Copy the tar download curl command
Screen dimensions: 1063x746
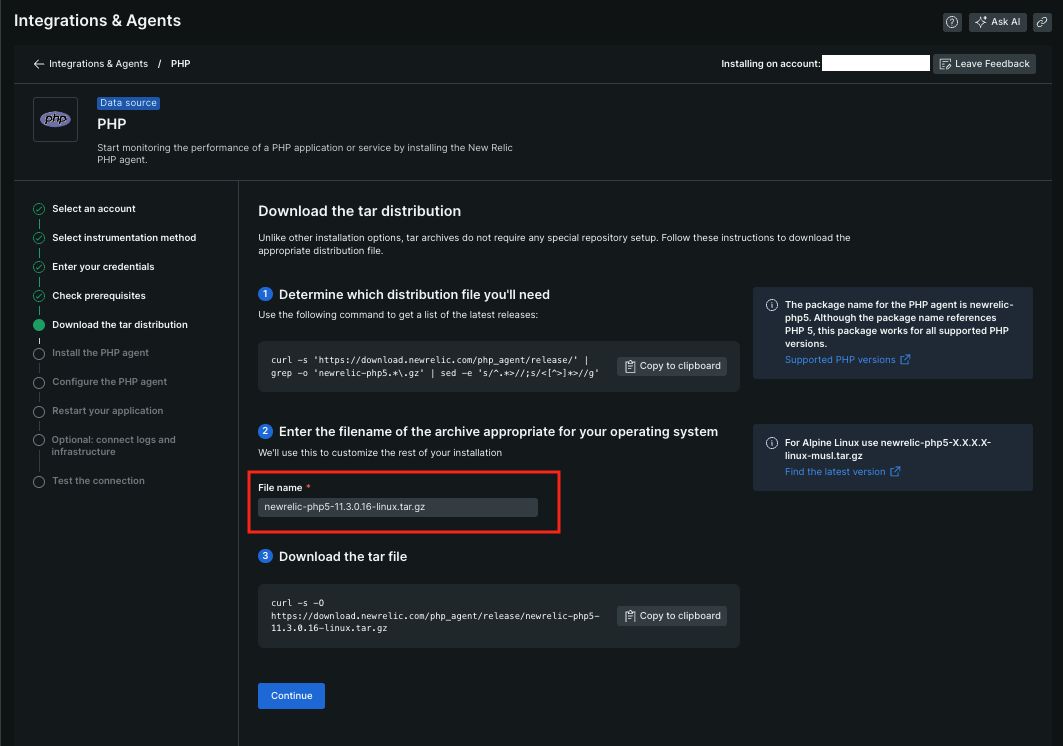point(672,616)
